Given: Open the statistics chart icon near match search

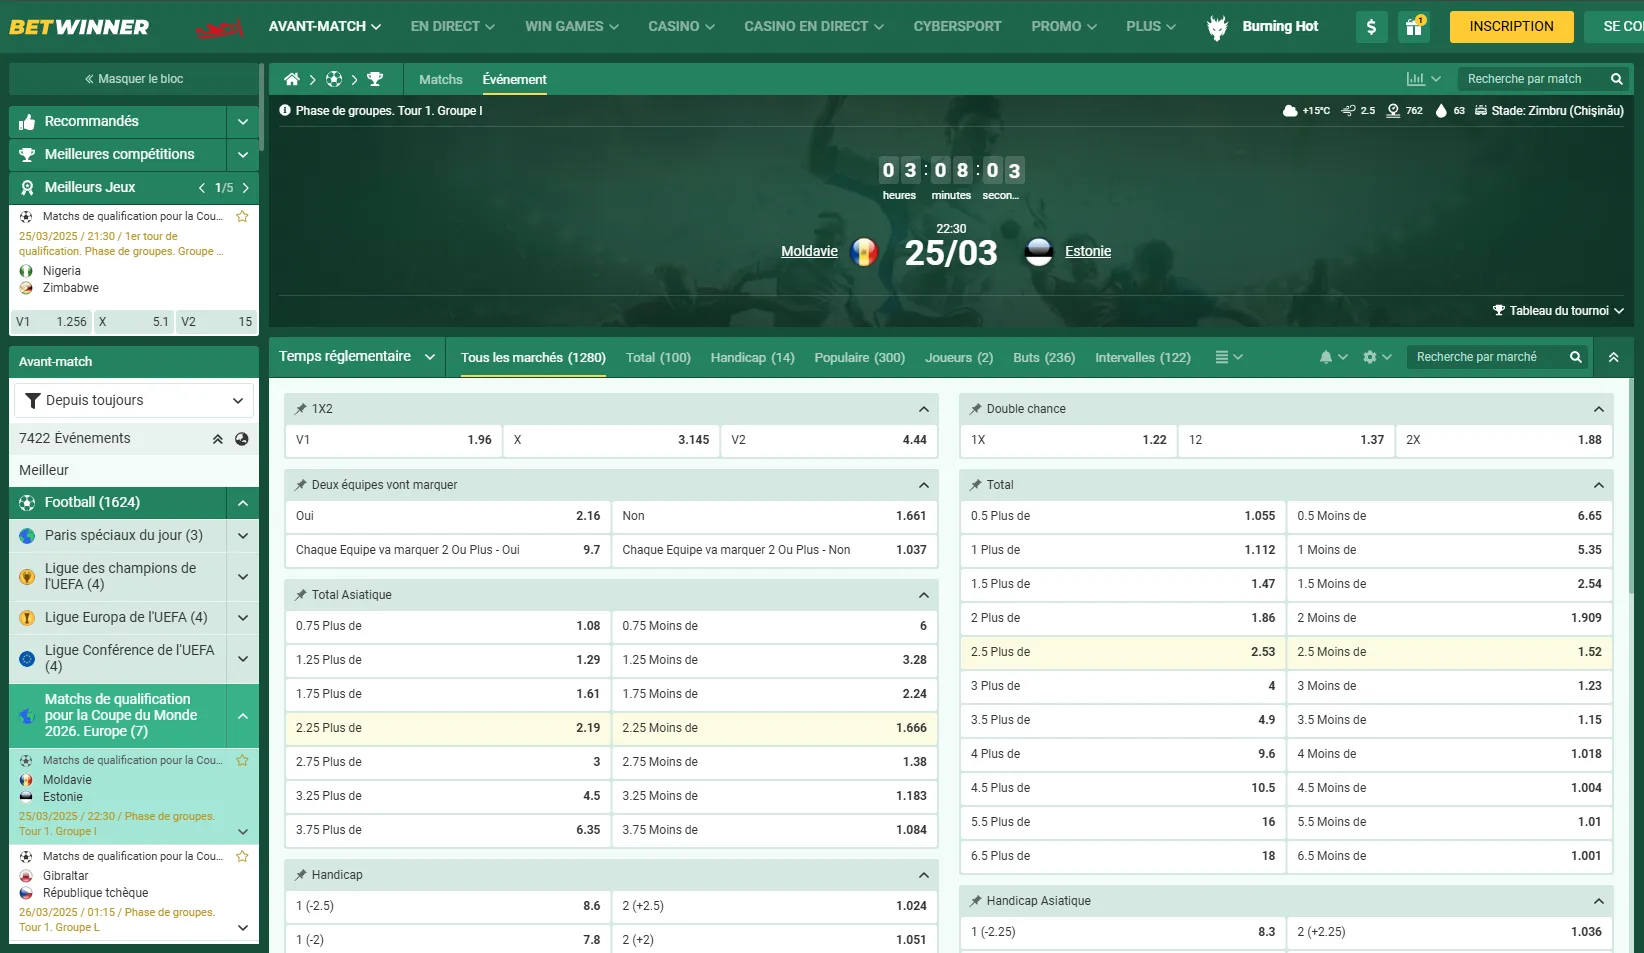Looking at the screenshot, I should [1416, 78].
